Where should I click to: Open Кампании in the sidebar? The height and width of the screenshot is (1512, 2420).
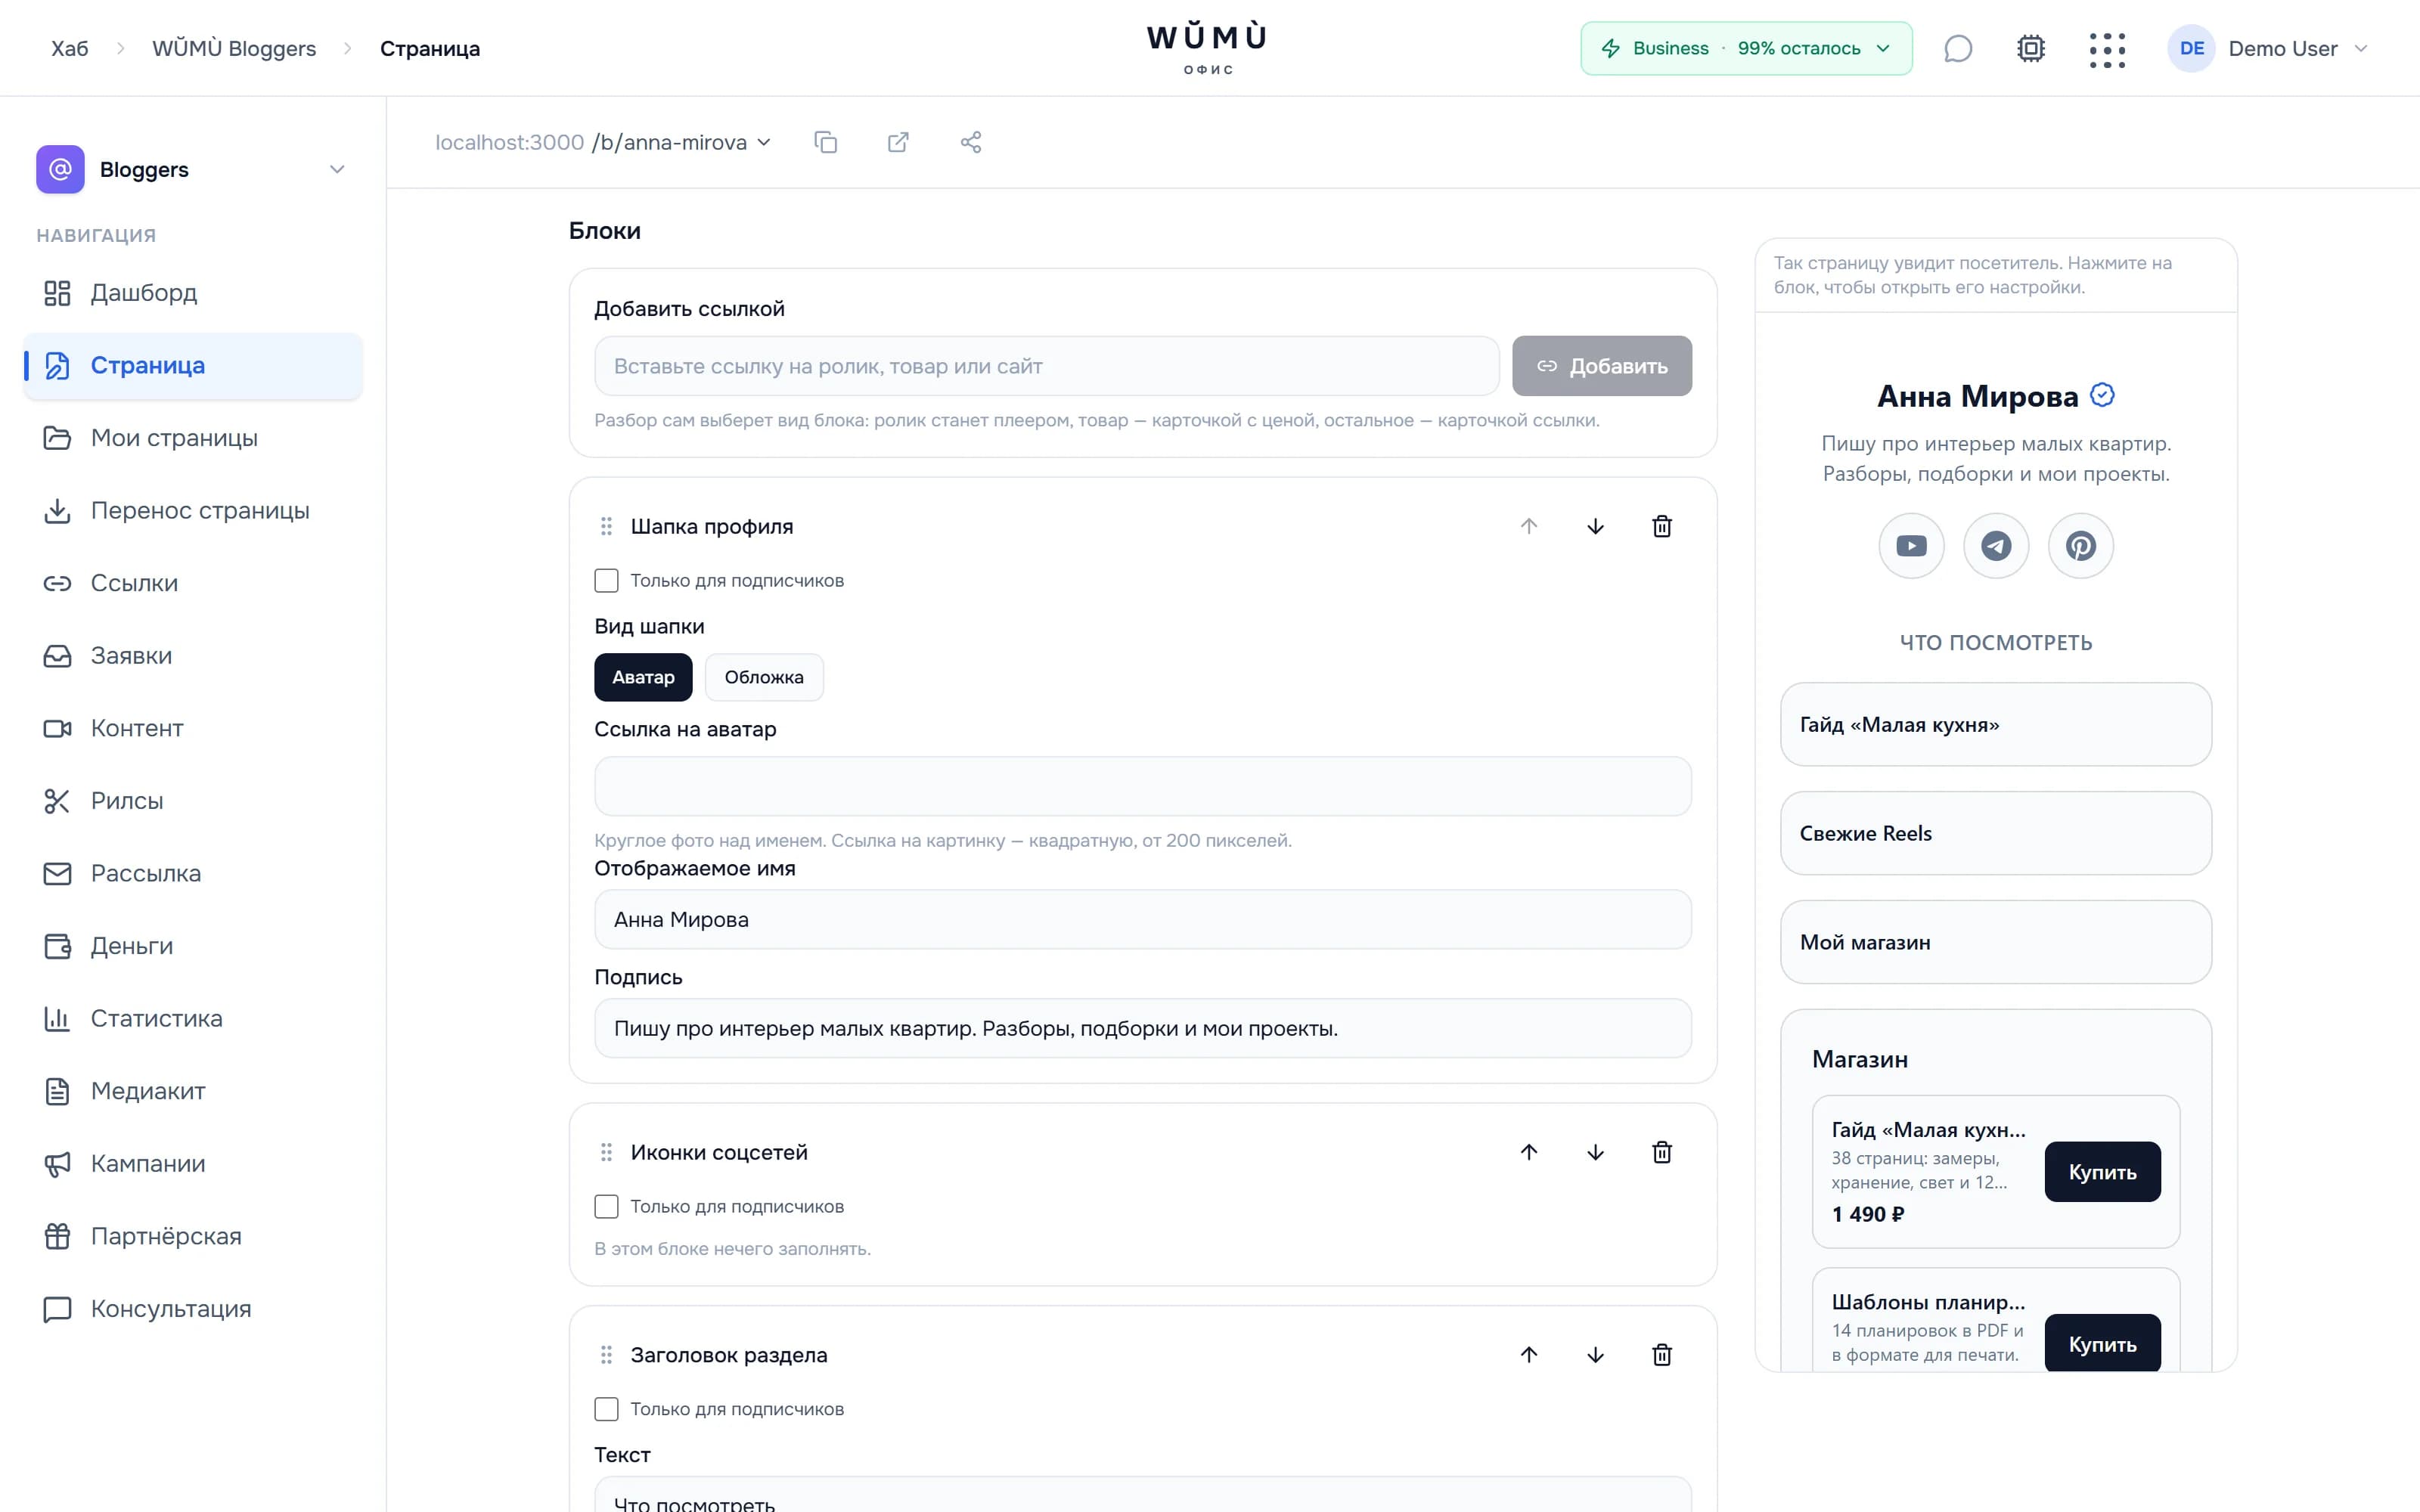(x=193, y=1164)
